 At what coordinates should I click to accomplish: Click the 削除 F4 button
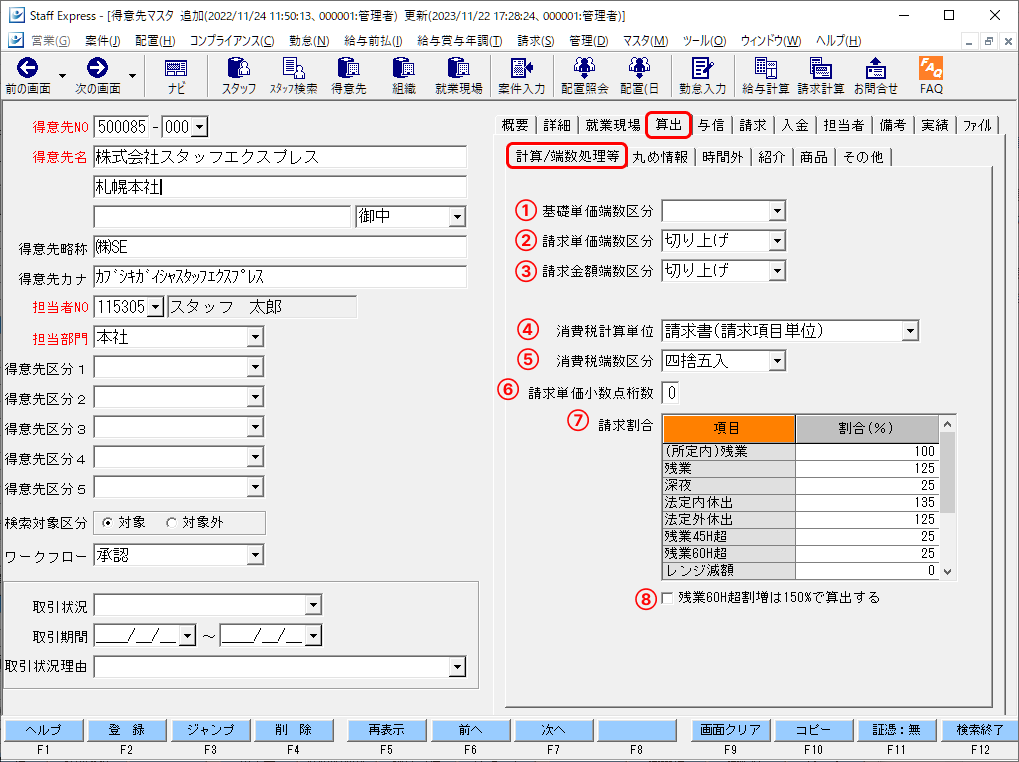pyautogui.click(x=293, y=730)
